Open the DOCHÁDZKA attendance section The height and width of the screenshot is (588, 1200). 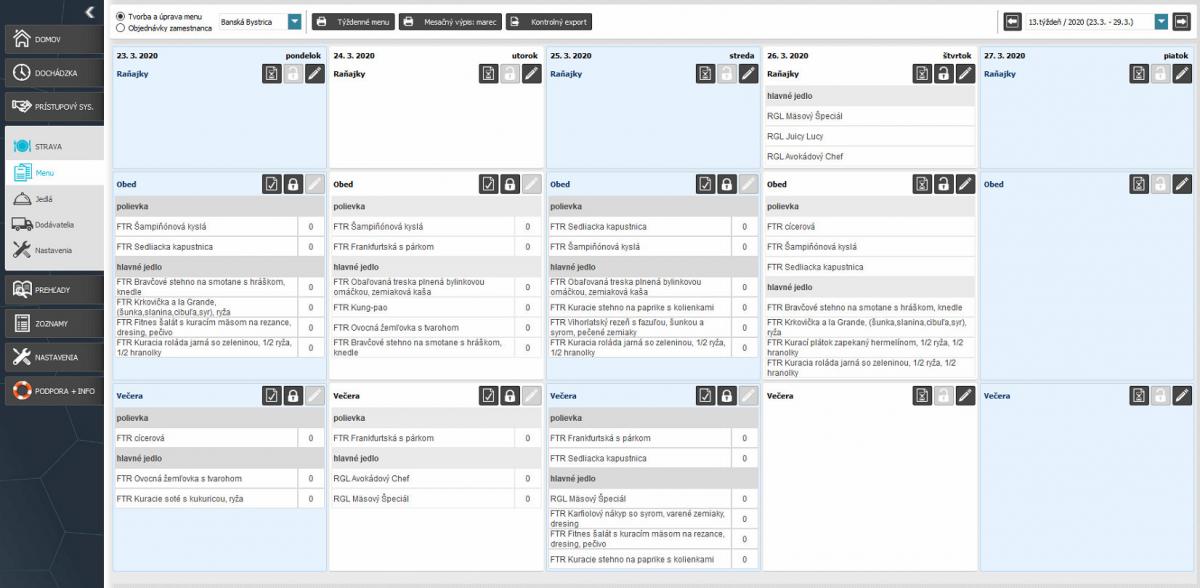point(53,73)
